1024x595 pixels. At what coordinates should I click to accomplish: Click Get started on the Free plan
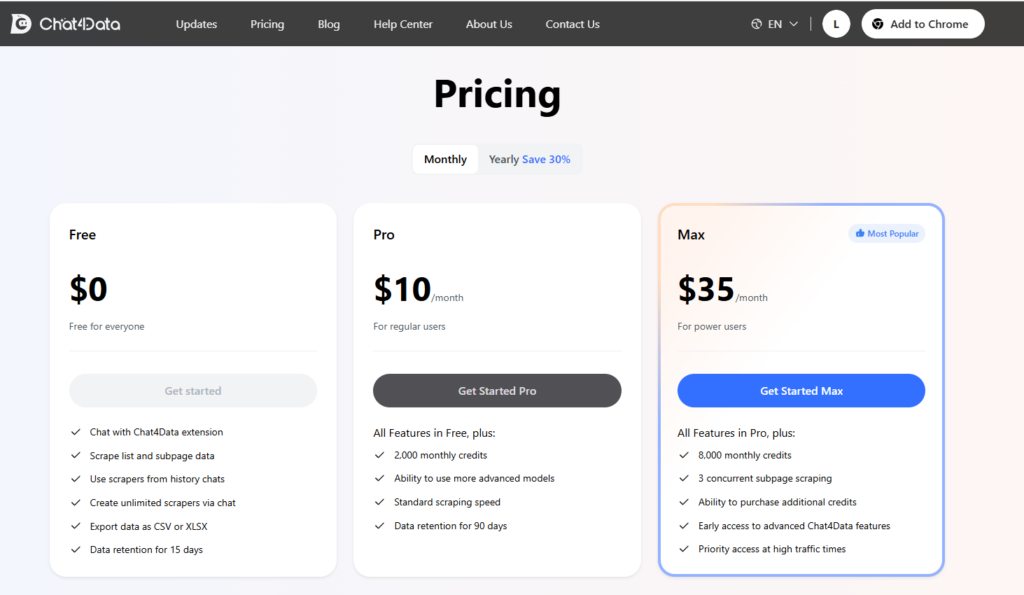click(192, 390)
